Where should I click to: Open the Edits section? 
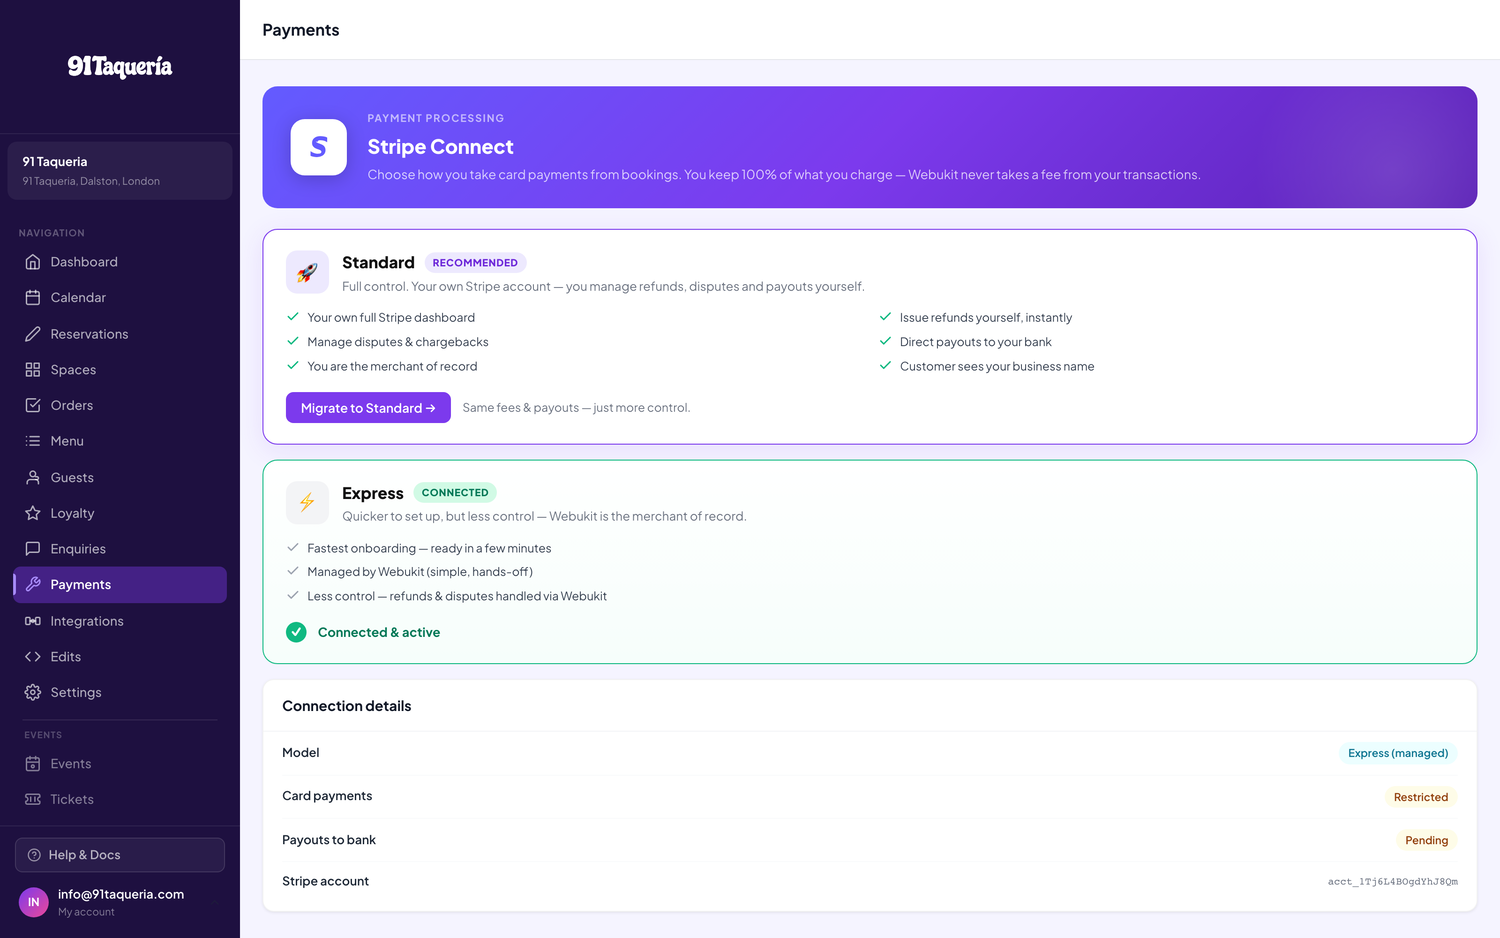point(120,657)
